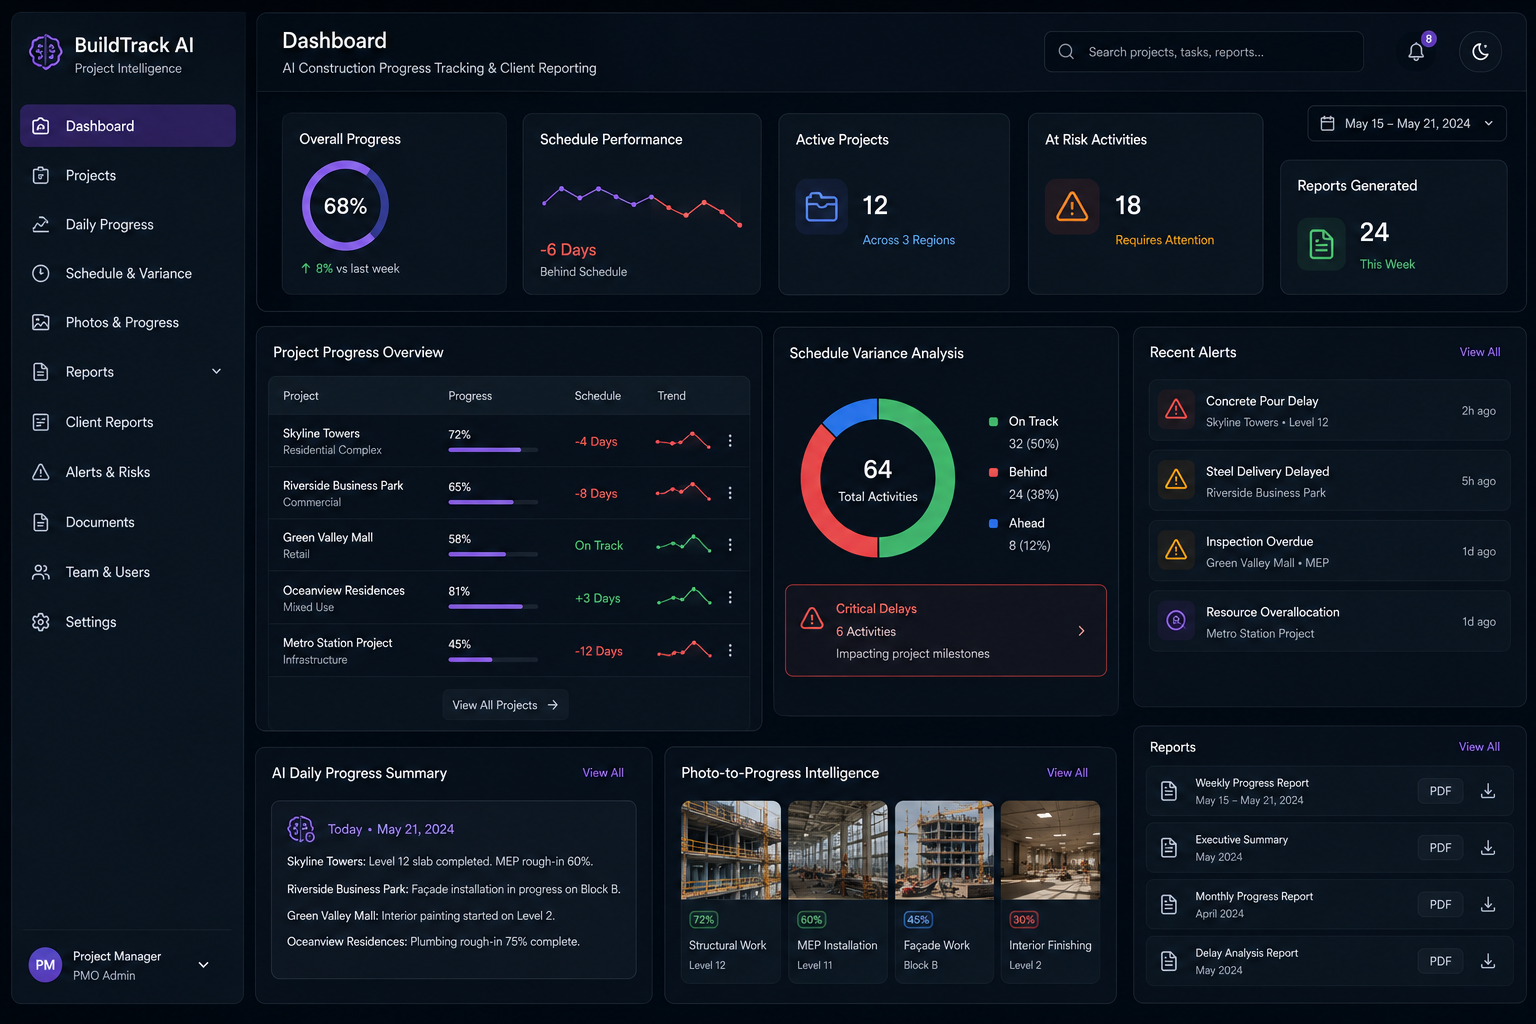
Task: Click PDF button for Delay Analysis Report
Action: pyautogui.click(x=1440, y=961)
